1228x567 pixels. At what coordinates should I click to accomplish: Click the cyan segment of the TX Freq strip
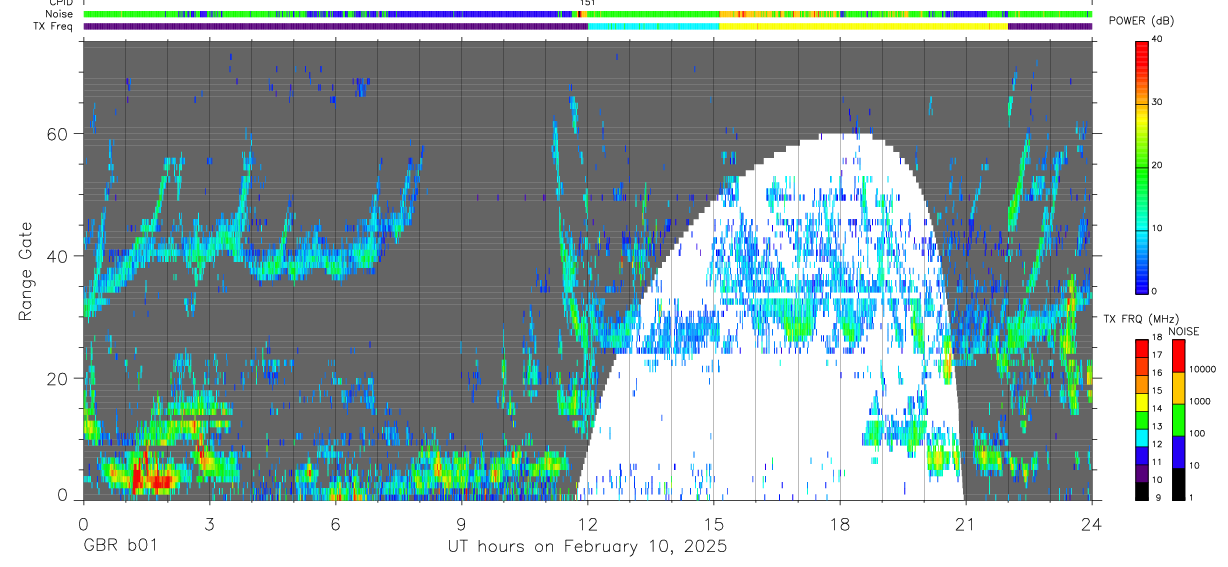[x=654, y=26]
